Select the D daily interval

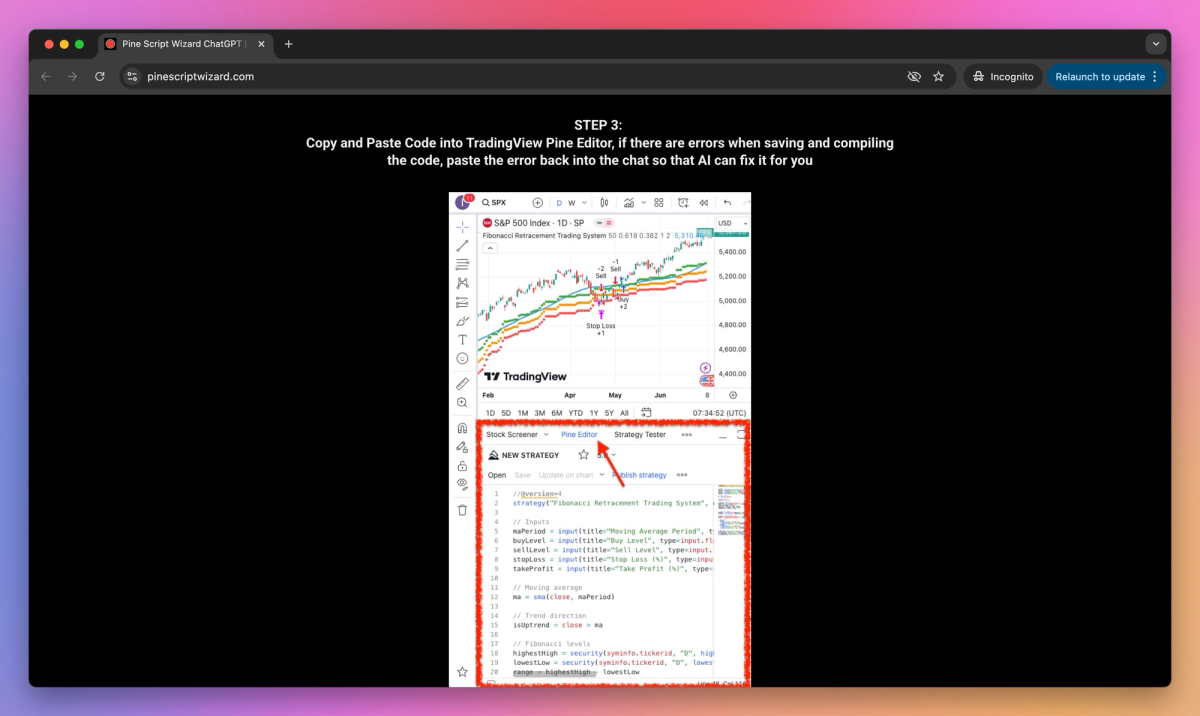pyautogui.click(x=559, y=202)
